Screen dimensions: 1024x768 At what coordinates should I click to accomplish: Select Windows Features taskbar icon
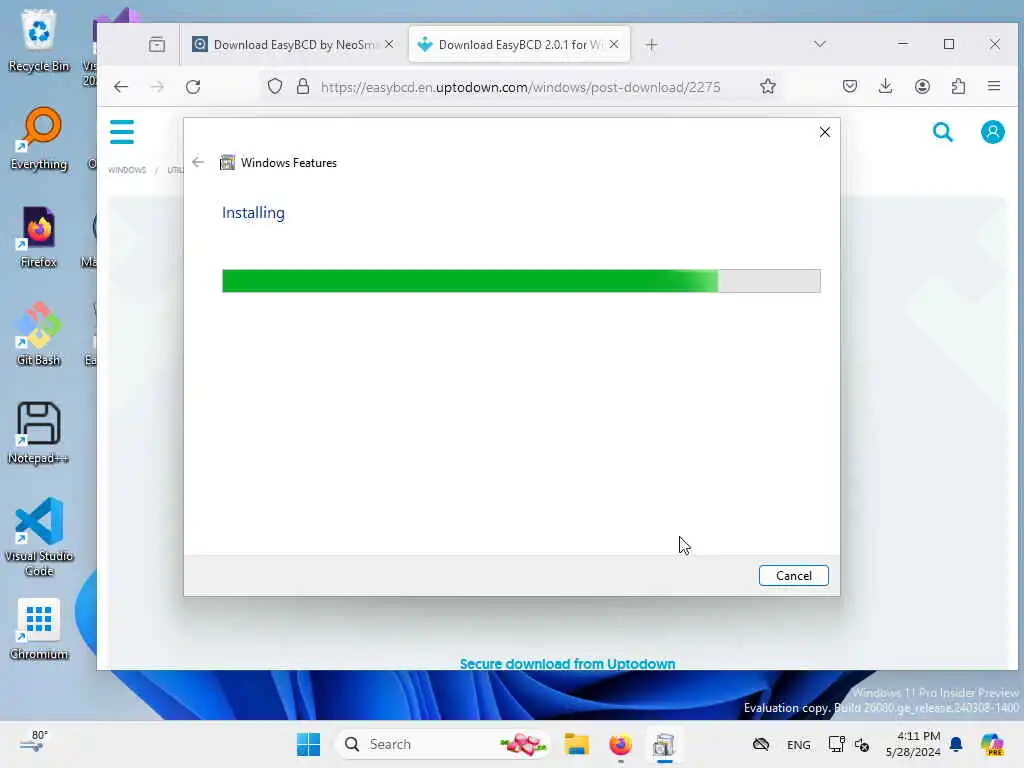[664, 744]
